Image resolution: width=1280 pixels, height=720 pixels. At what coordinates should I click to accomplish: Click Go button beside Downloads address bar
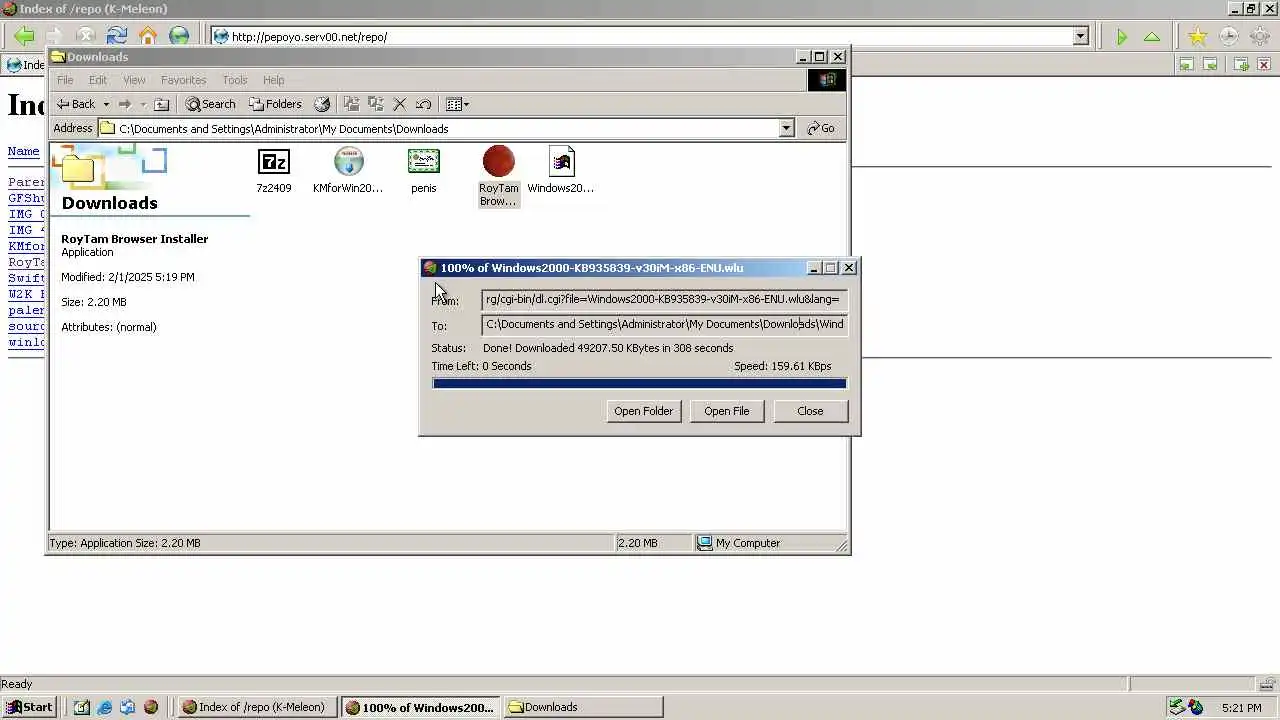[821, 128]
